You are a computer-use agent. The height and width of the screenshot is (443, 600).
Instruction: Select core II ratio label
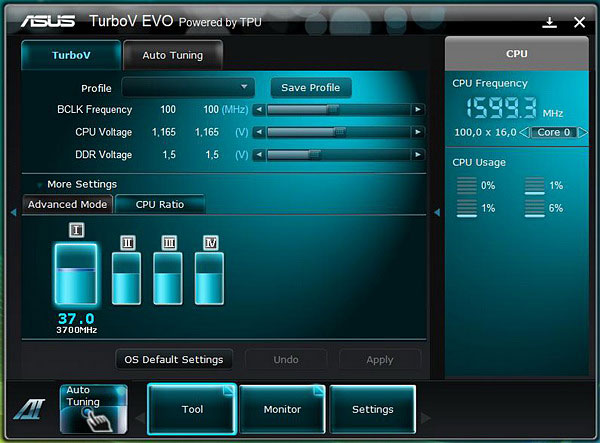point(127,243)
